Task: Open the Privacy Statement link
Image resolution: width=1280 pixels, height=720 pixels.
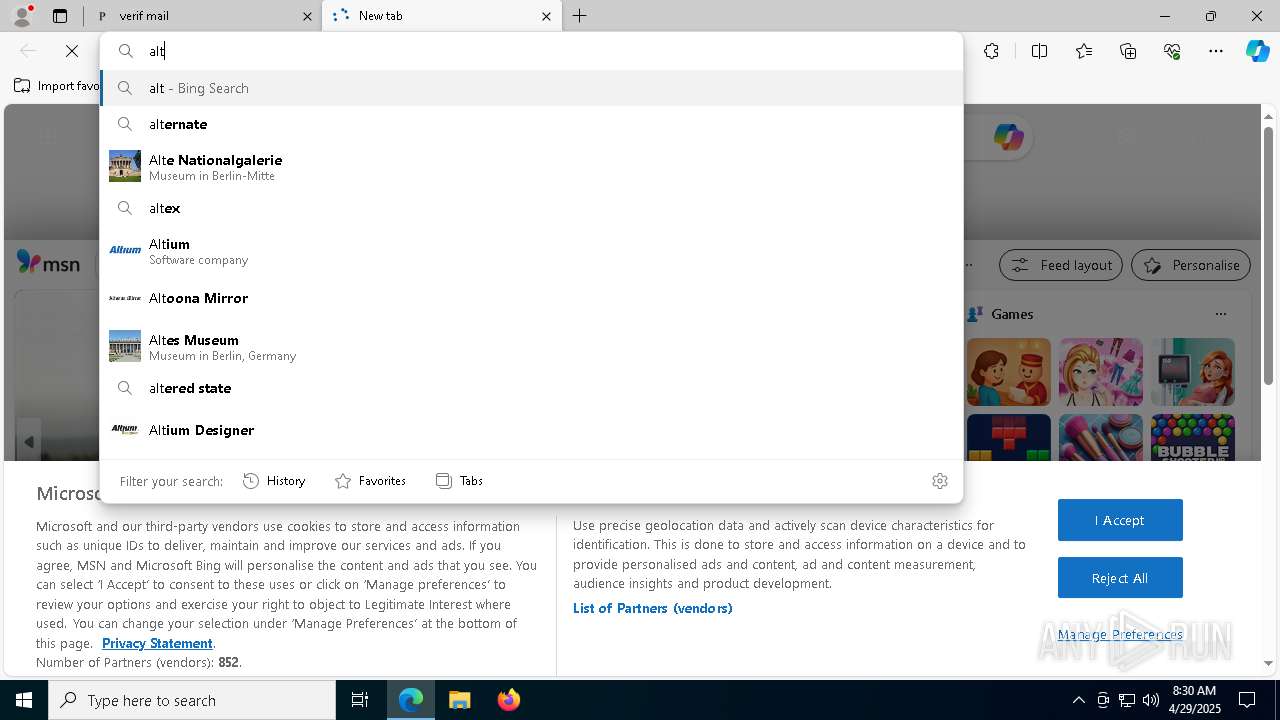Action: [157, 643]
